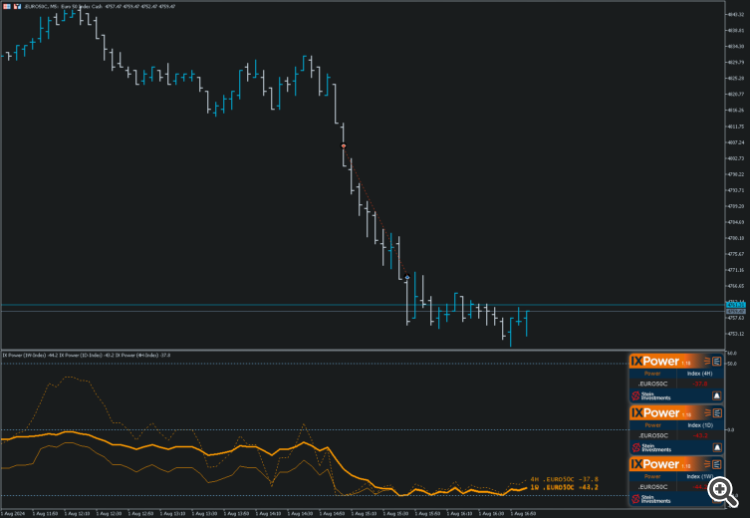The image size is (750, 518).
Task: Click the red trade entry marker on chart
Action: coord(343,146)
